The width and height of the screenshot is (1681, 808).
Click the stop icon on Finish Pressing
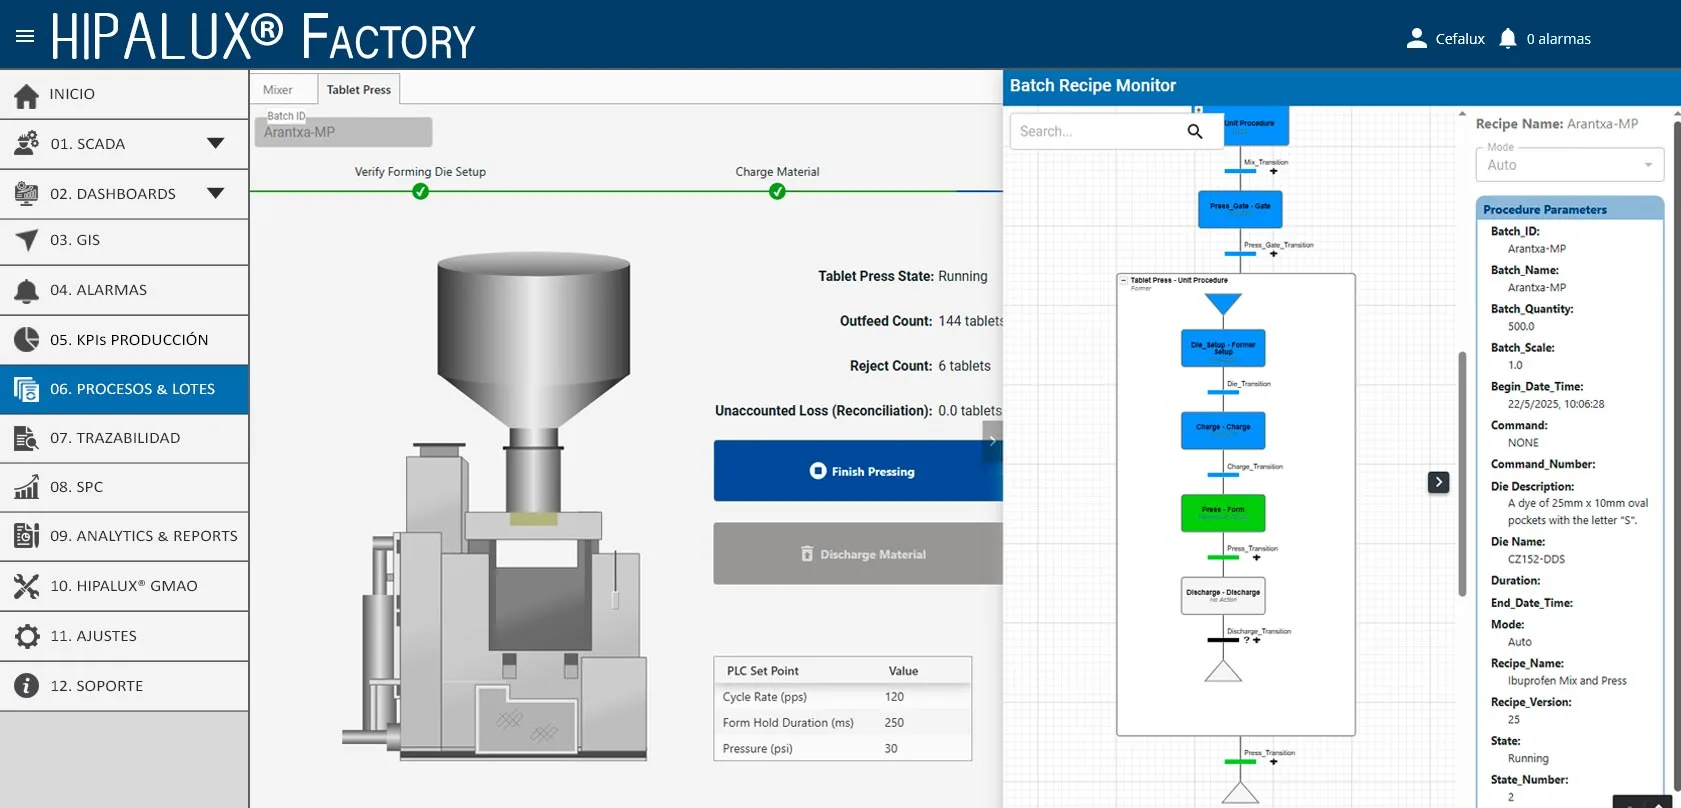click(818, 471)
